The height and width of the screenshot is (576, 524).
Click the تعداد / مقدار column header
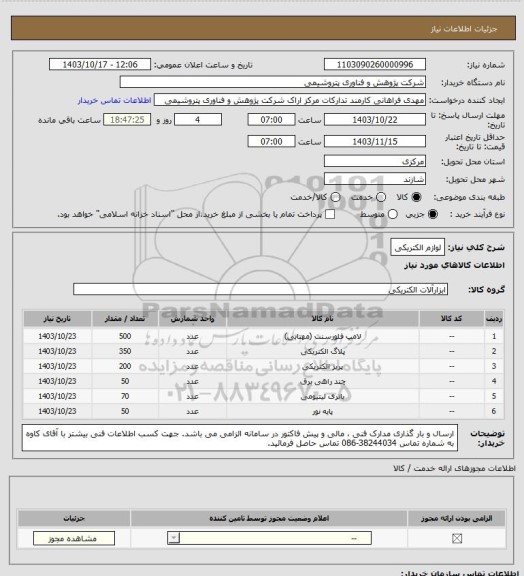(125, 319)
